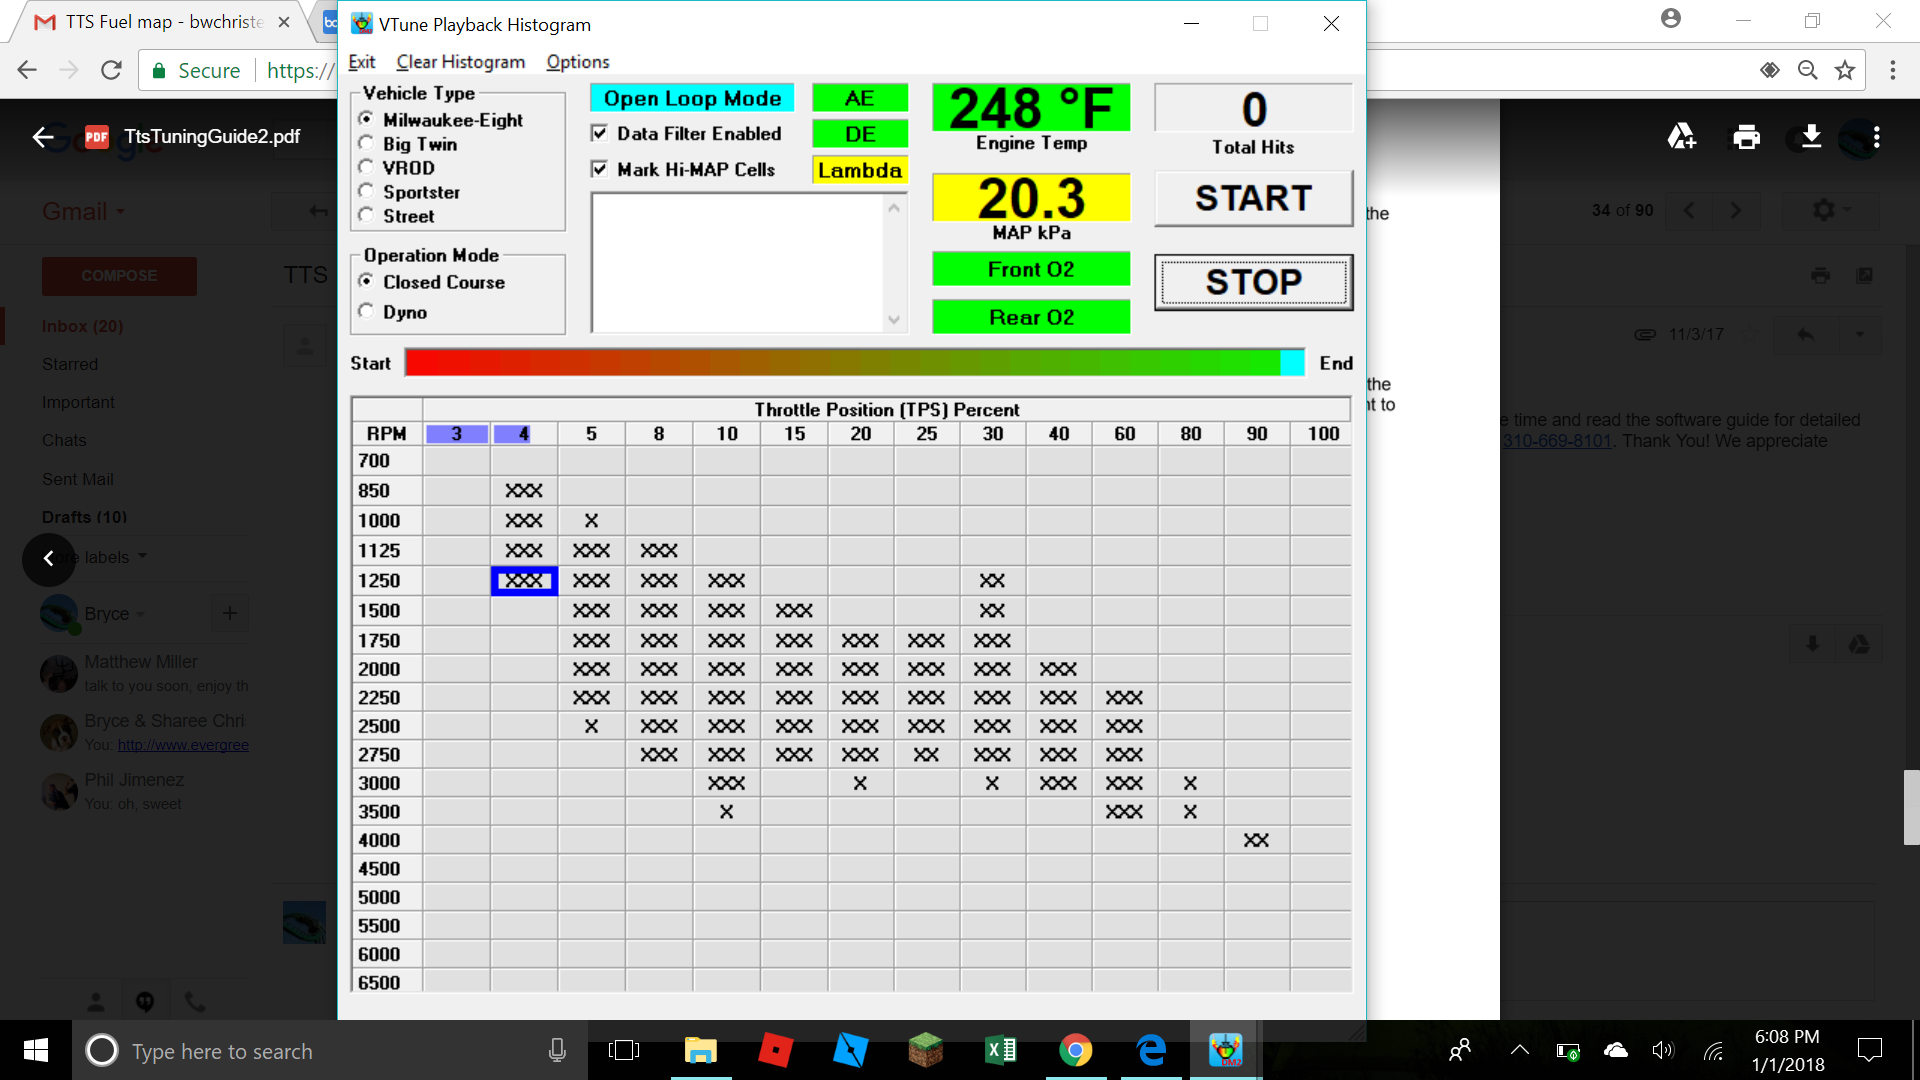Open Excel from the taskbar
Screen dimensions: 1920x1080
[x=1000, y=1050]
